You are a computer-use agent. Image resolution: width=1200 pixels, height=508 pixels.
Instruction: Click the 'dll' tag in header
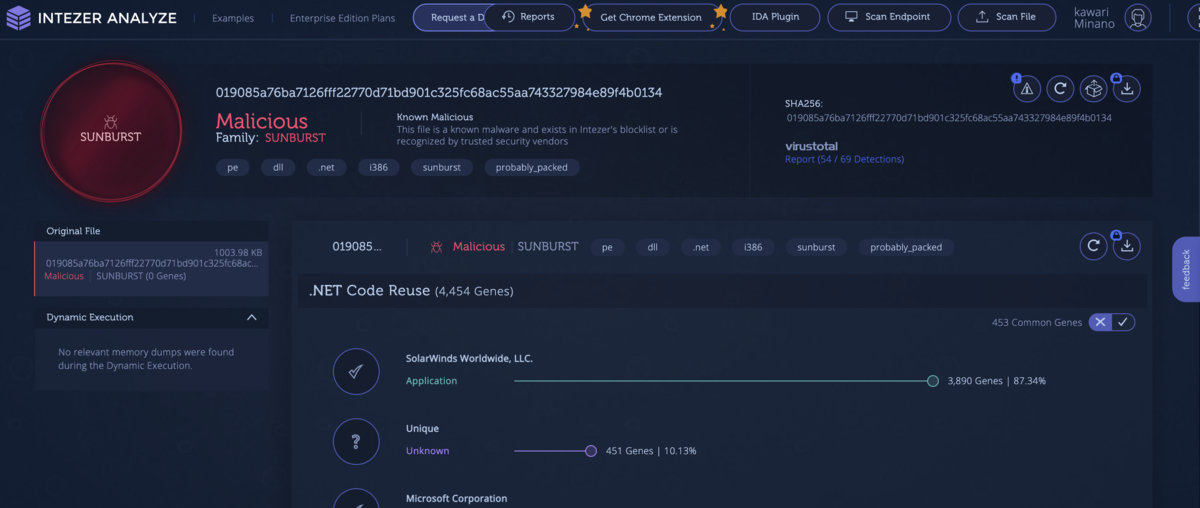pyautogui.click(x=278, y=167)
